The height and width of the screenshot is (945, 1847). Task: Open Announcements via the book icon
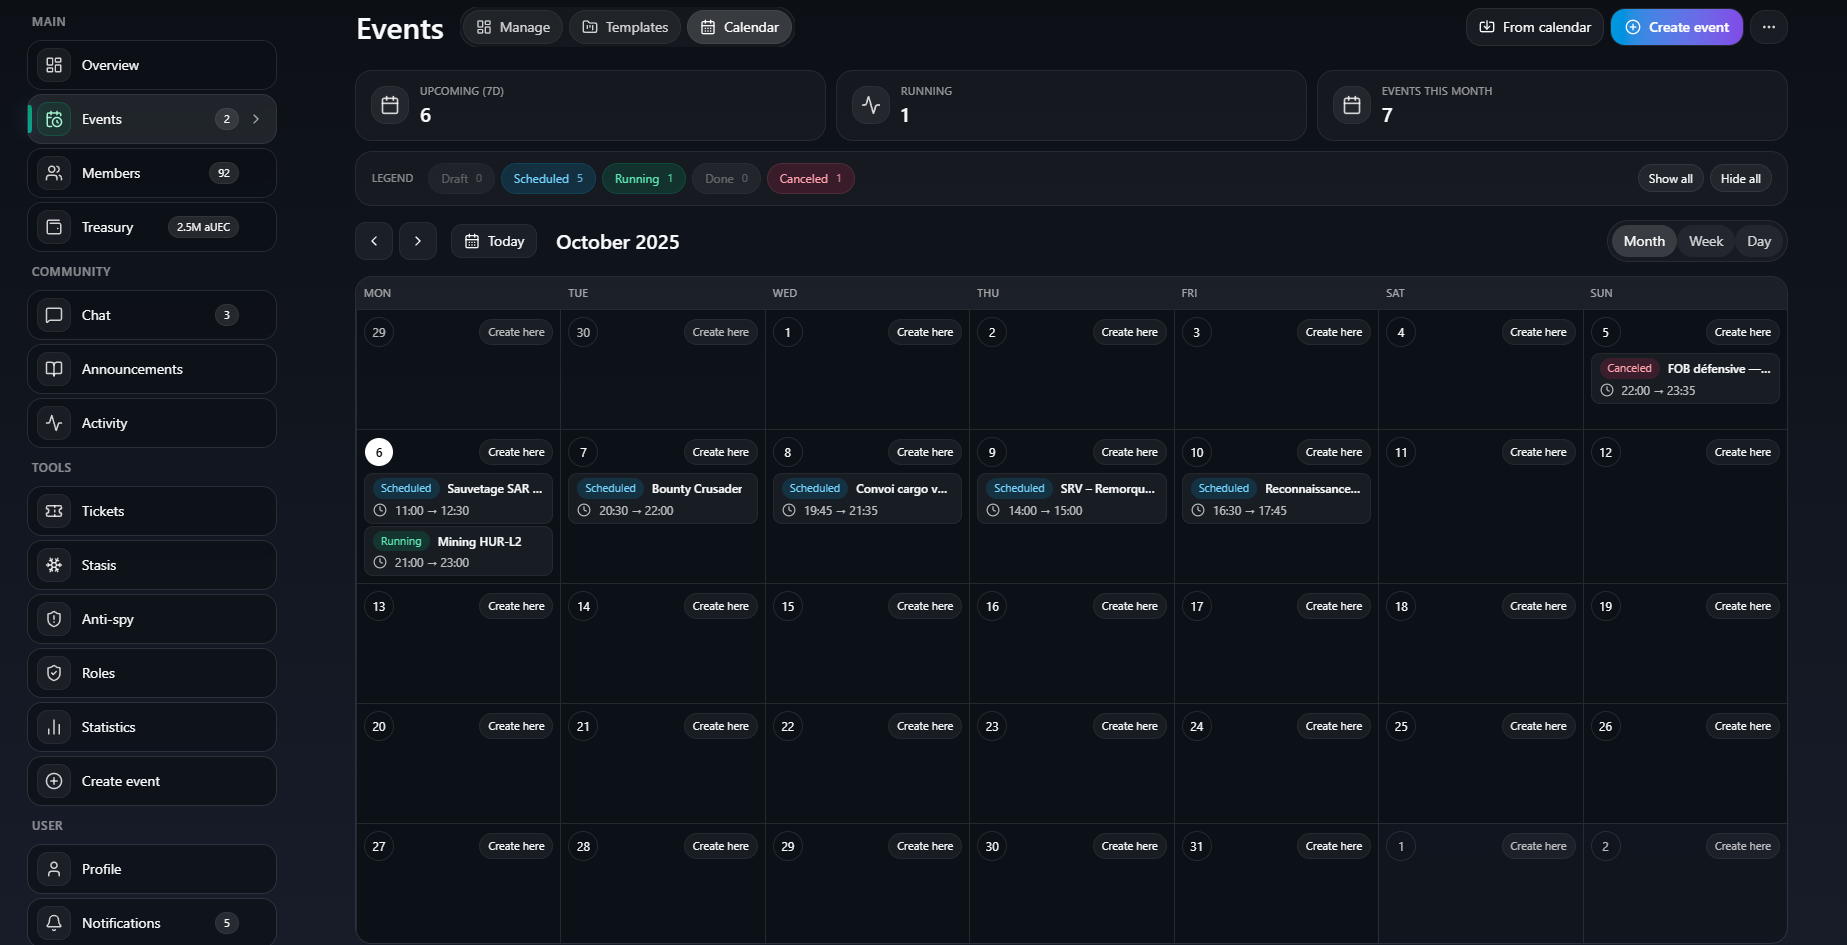[54, 369]
